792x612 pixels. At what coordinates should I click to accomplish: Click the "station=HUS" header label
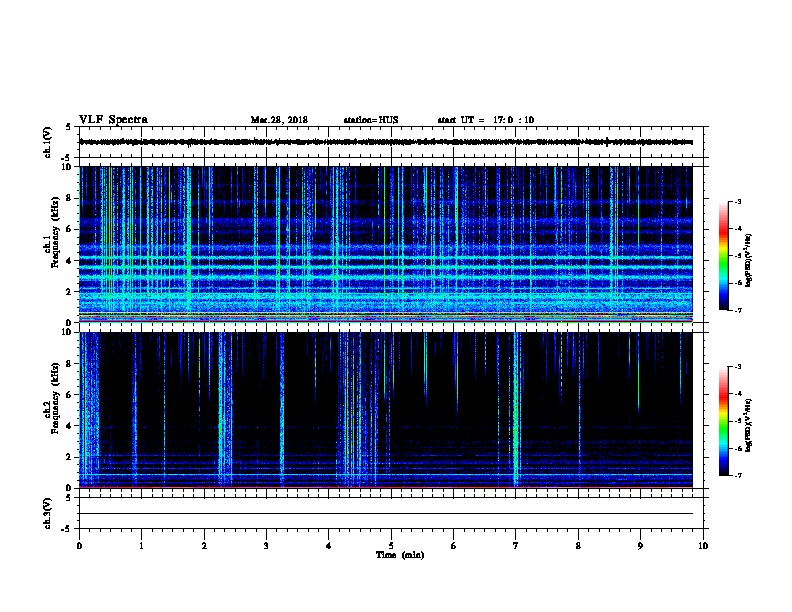click(371, 120)
